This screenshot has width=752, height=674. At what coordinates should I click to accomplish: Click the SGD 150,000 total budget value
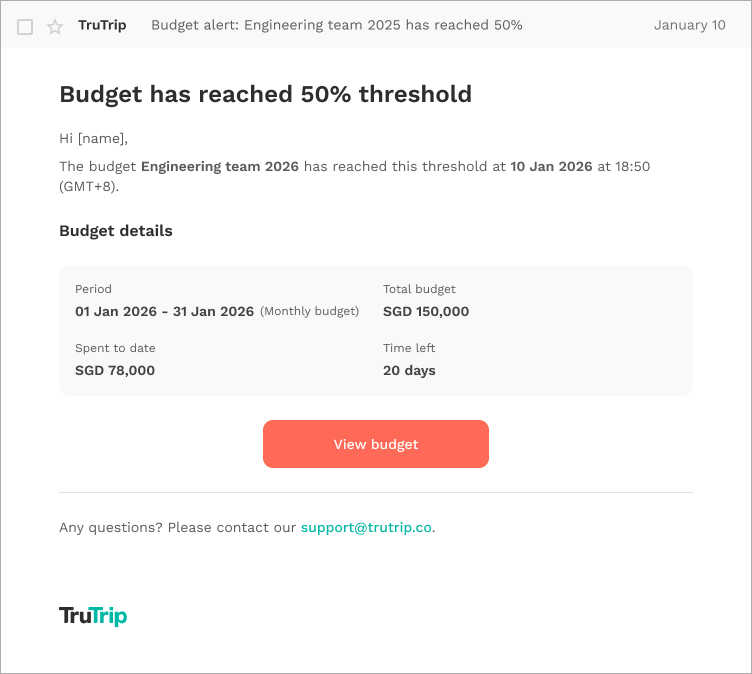(x=426, y=311)
